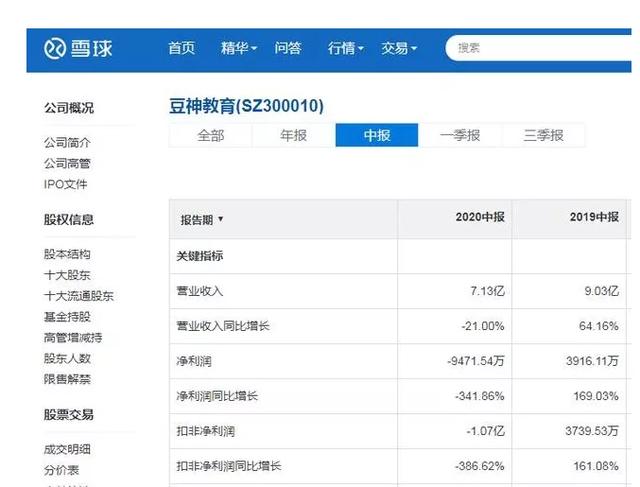
Task: Click the 豆神教育(SZ300010) stock title
Action: coord(247,106)
